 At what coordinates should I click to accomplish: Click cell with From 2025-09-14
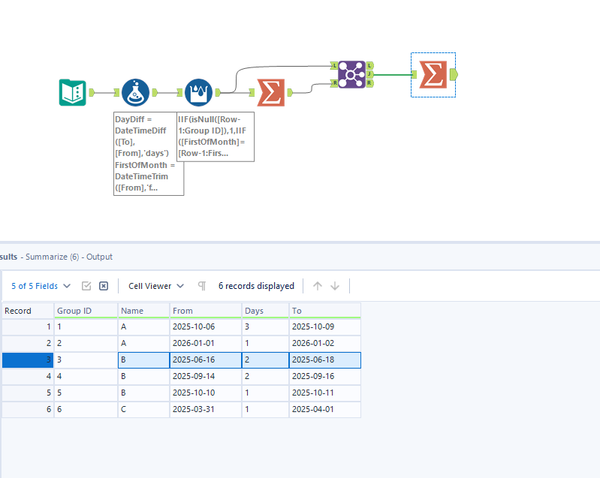(205, 376)
